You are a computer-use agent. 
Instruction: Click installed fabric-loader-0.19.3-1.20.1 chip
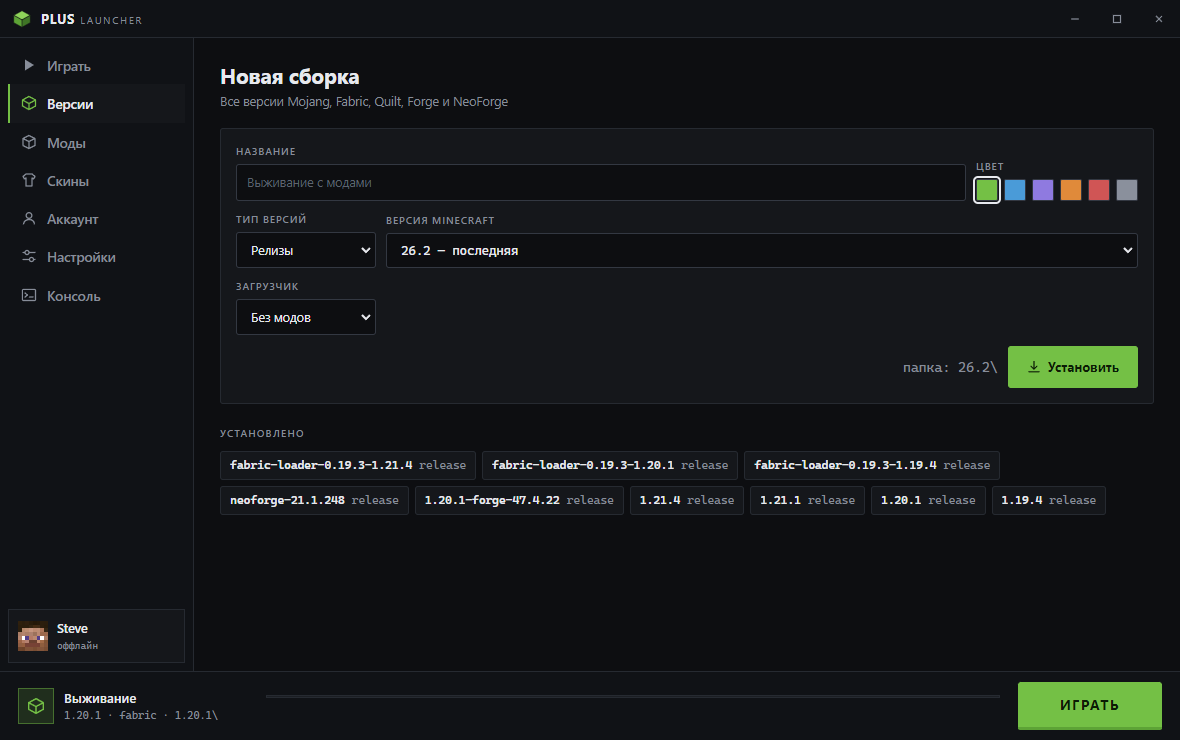pyautogui.click(x=610, y=465)
